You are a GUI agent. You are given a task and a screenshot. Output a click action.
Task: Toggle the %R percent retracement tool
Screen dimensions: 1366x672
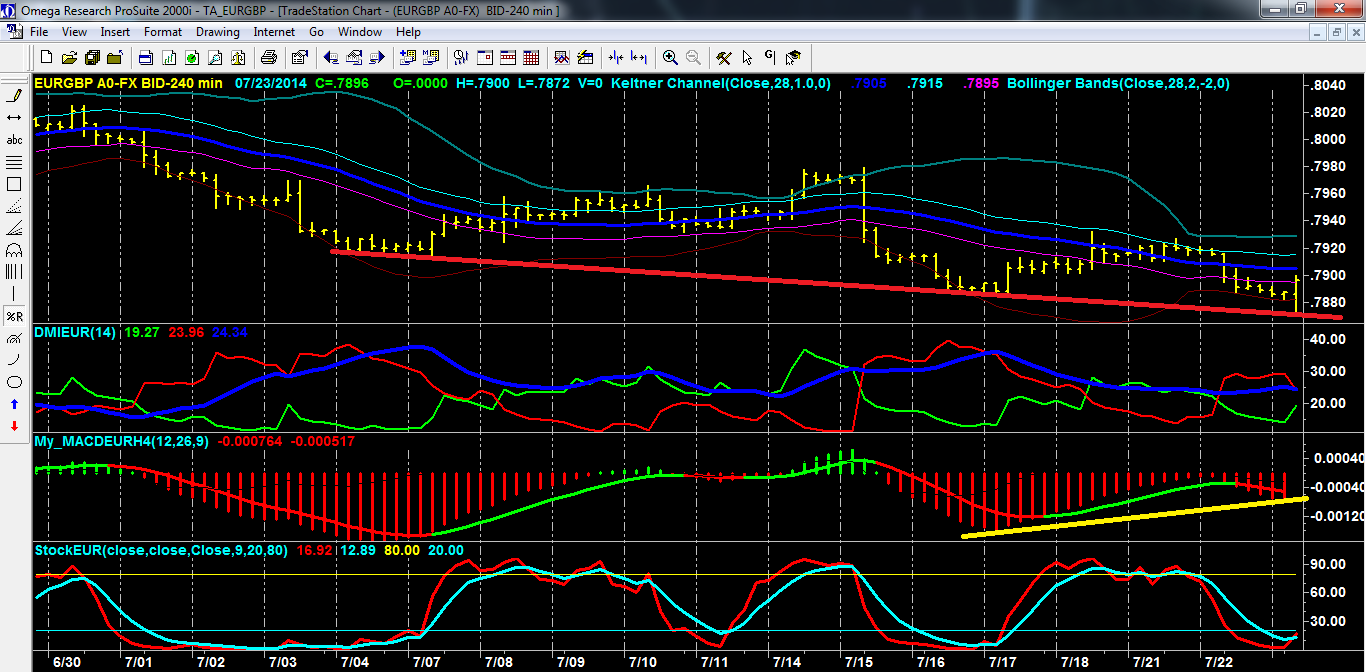15,316
